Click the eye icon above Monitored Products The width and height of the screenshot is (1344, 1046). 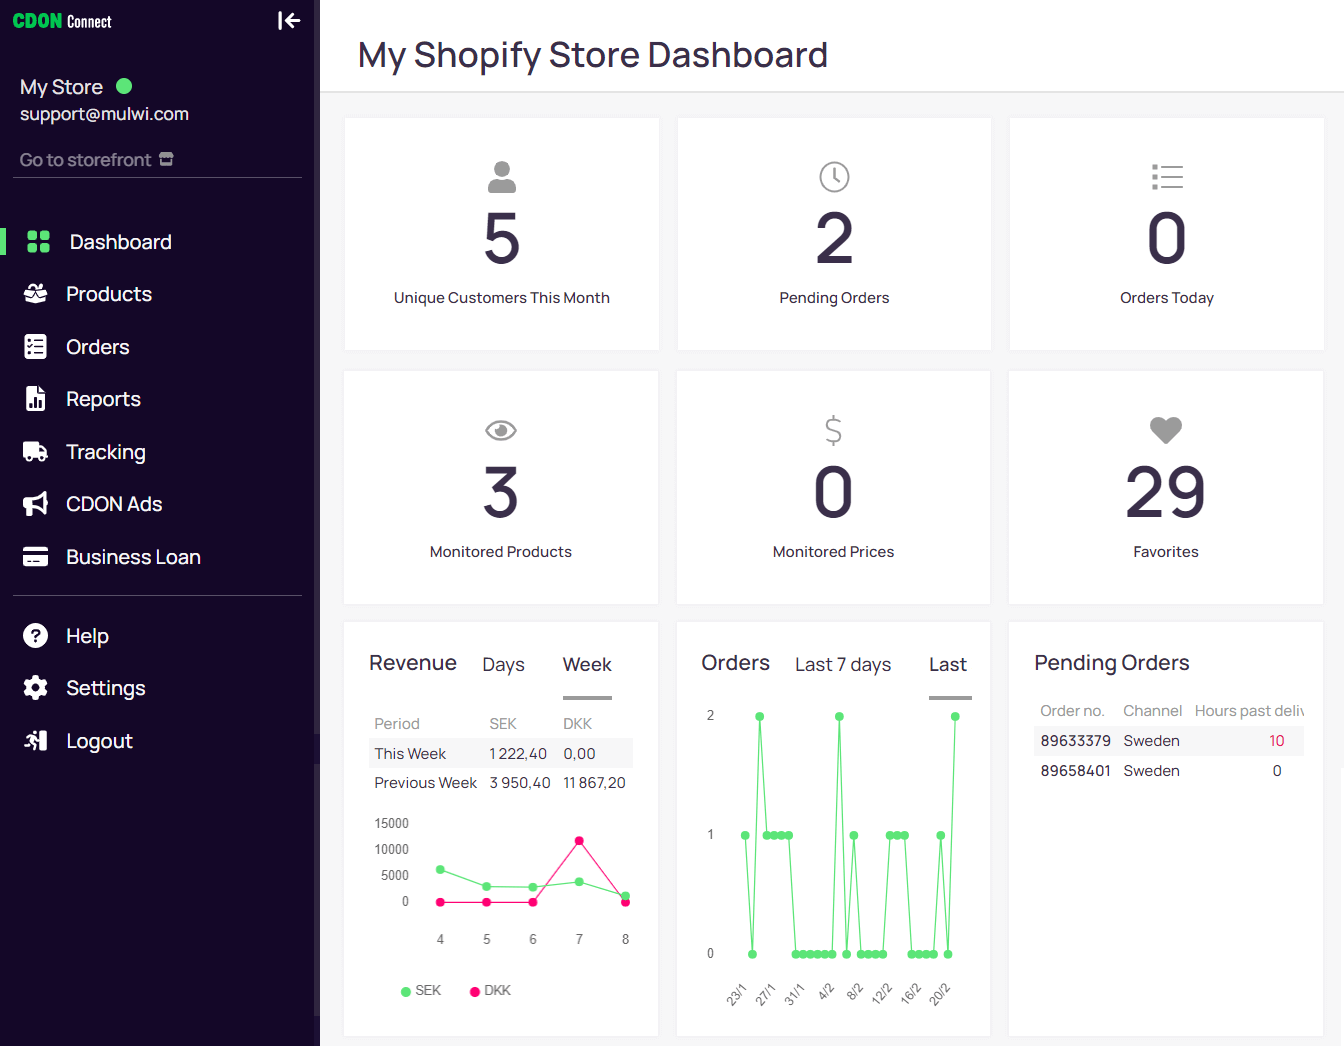501,430
